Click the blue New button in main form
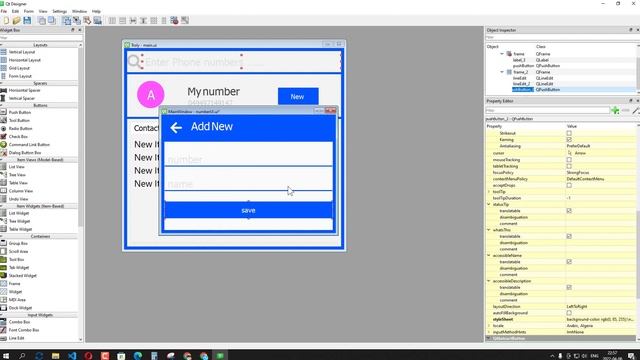640x360 pixels. point(298,97)
